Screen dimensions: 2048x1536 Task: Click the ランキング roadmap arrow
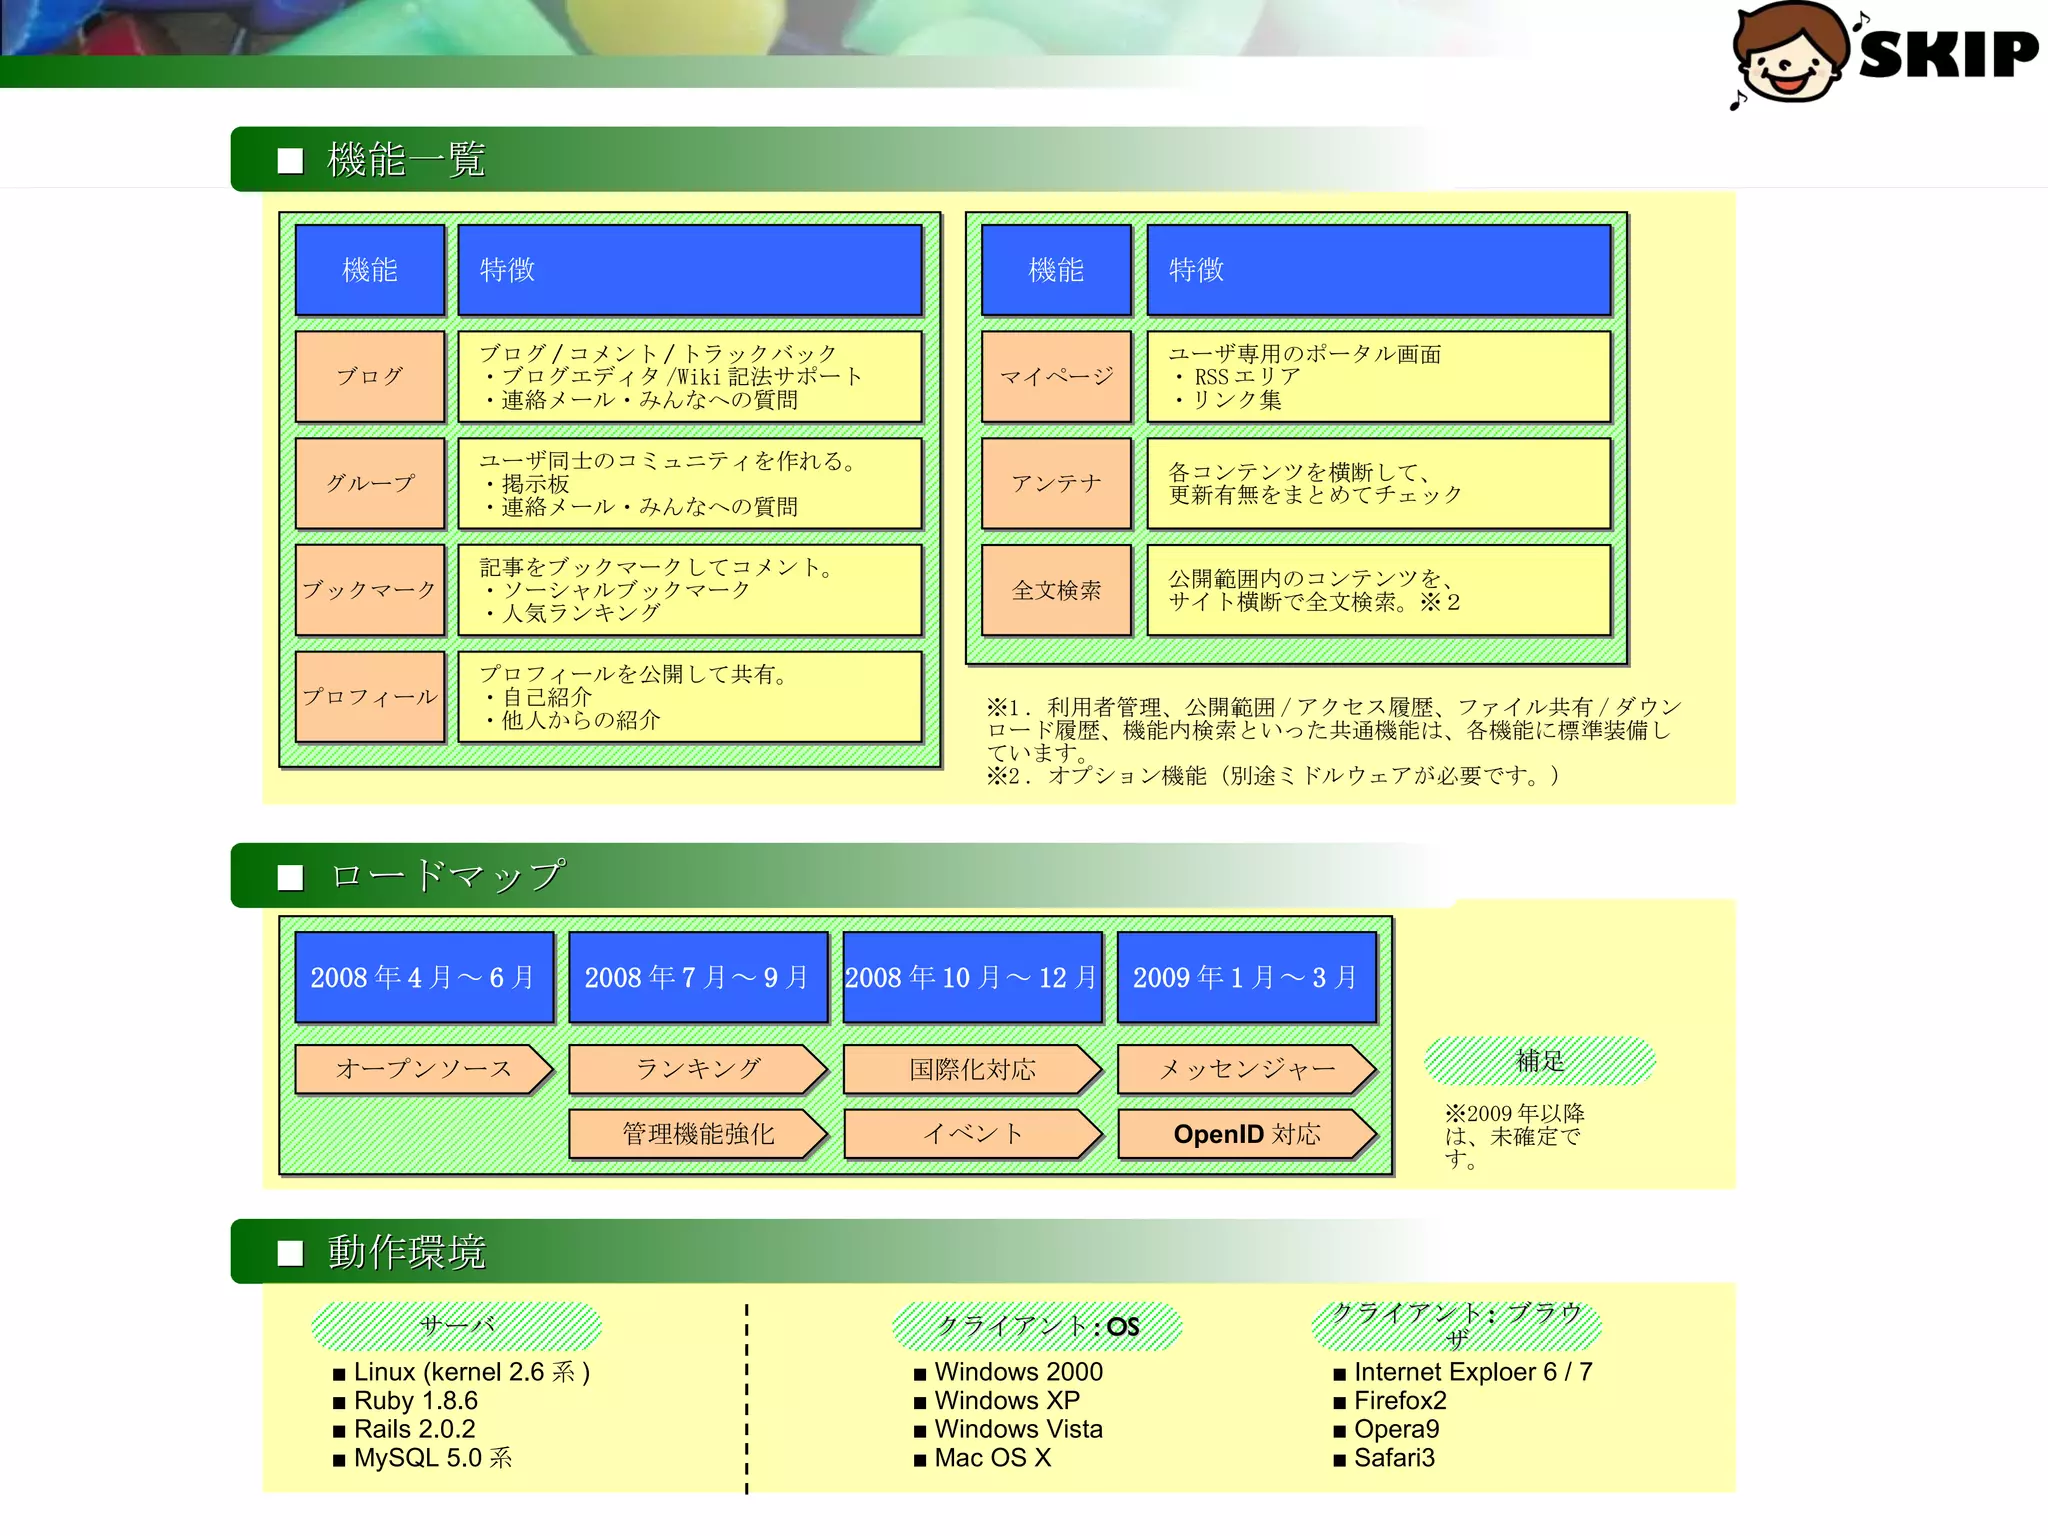[x=697, y=1069]
